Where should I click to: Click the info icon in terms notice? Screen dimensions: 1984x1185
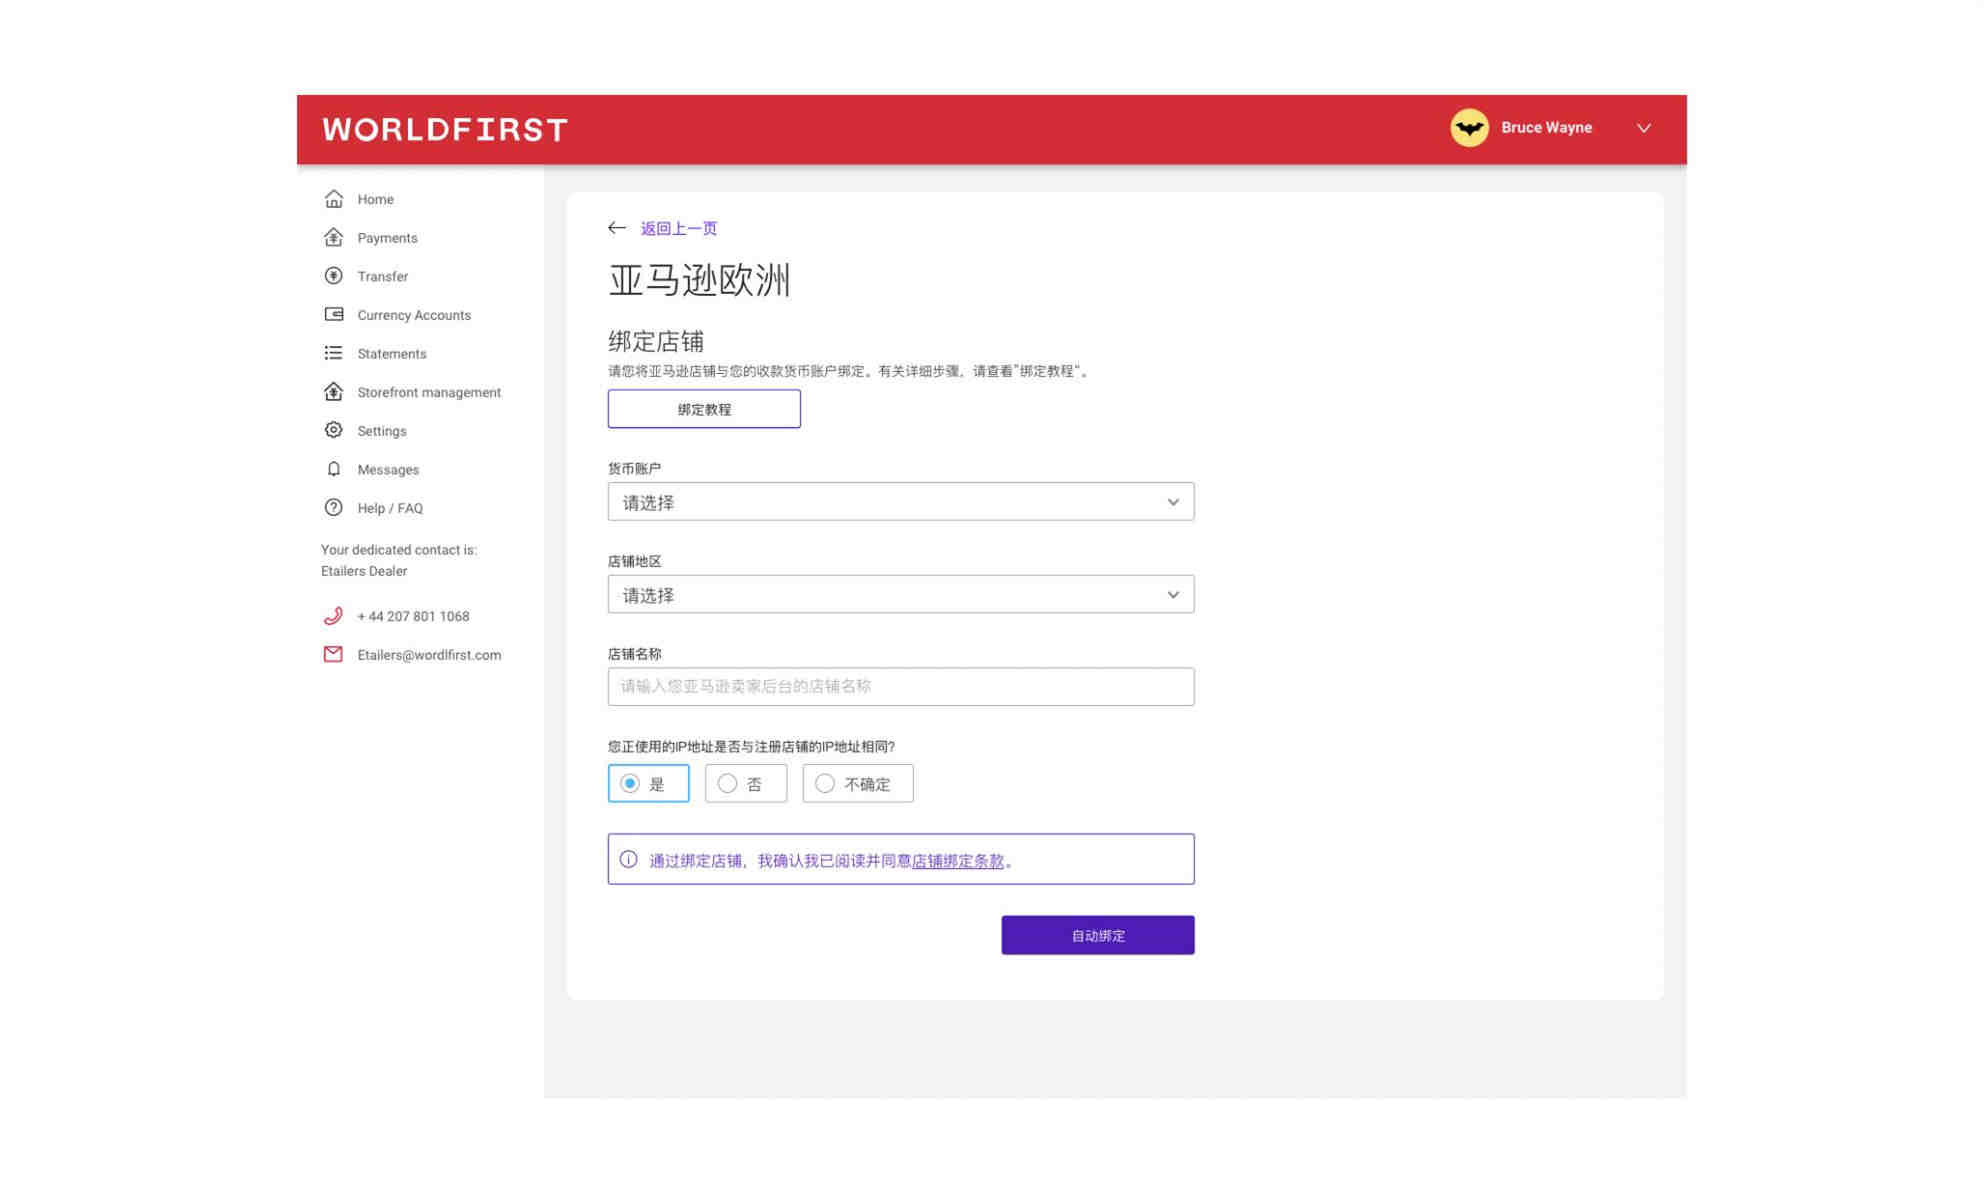click(x=628, y=859)
